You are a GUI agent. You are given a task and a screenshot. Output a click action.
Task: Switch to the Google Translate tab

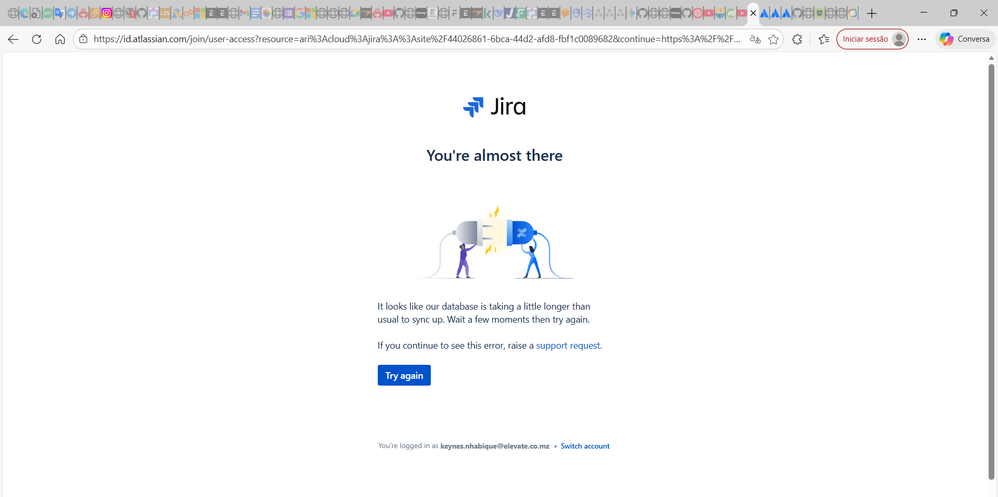59,13
